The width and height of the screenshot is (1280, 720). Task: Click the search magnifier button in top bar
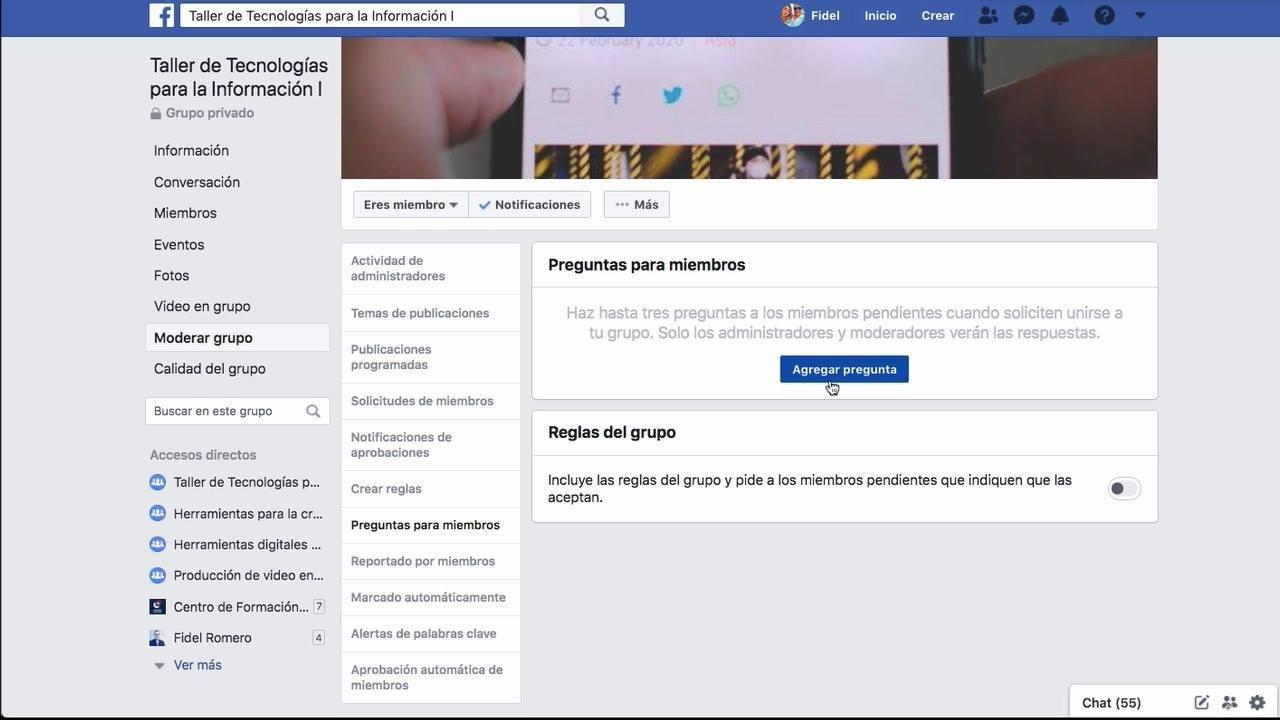pyautogui.click(x=602, y=15)
